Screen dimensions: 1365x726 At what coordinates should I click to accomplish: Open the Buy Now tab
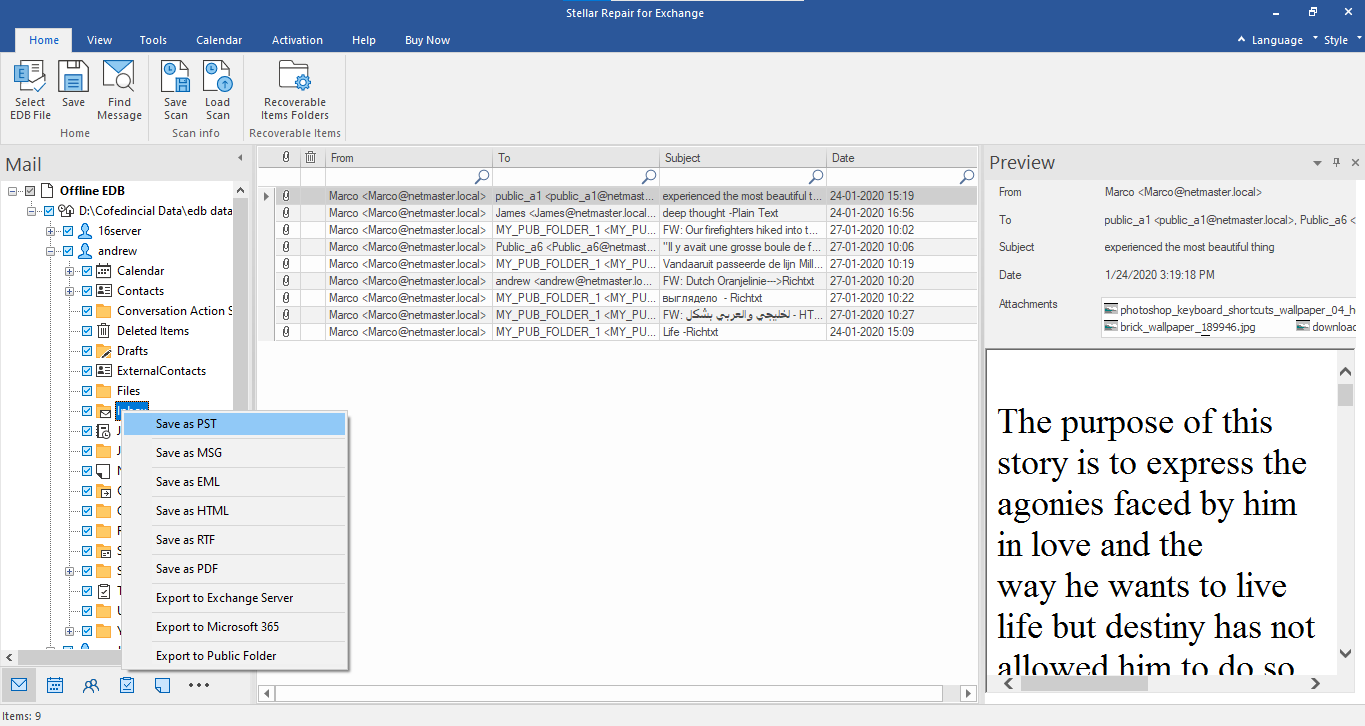pos(427,40)
